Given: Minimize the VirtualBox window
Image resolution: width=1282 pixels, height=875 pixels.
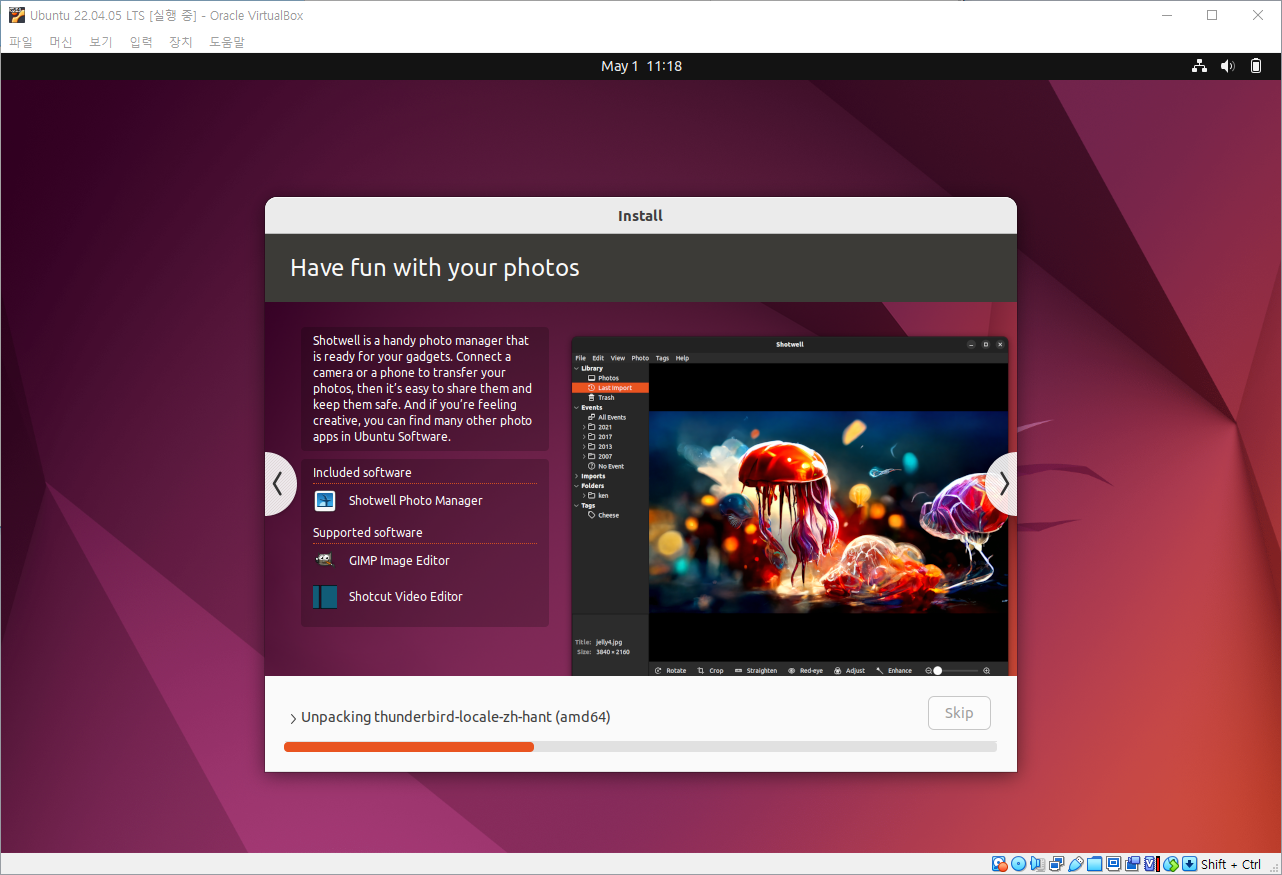Looking at the screenshot, I should coord(1166,15).
